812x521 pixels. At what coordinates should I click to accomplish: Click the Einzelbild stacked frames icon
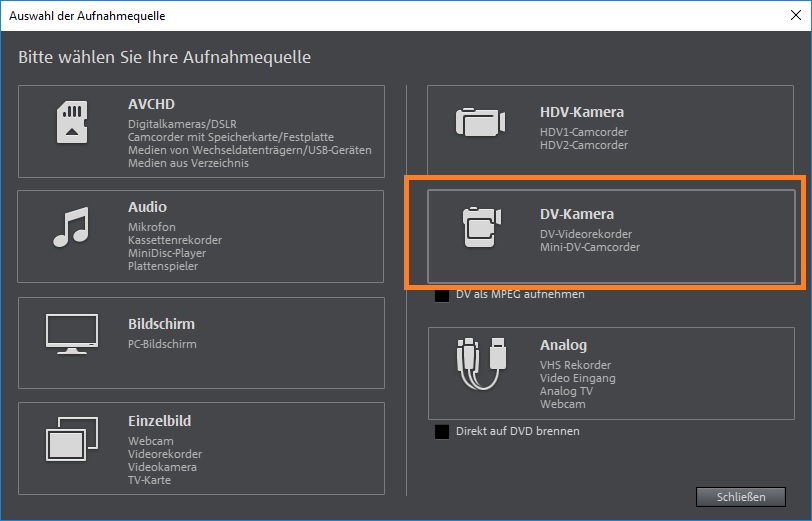[72, 439]
